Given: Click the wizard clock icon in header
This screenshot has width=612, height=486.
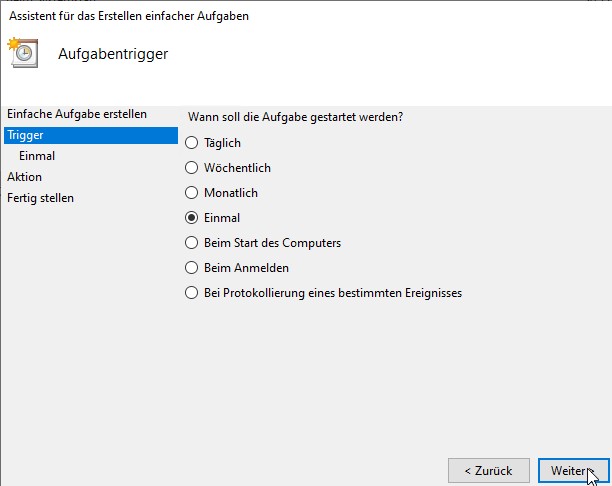Looking at the screenshot, I should coord(23,53).
